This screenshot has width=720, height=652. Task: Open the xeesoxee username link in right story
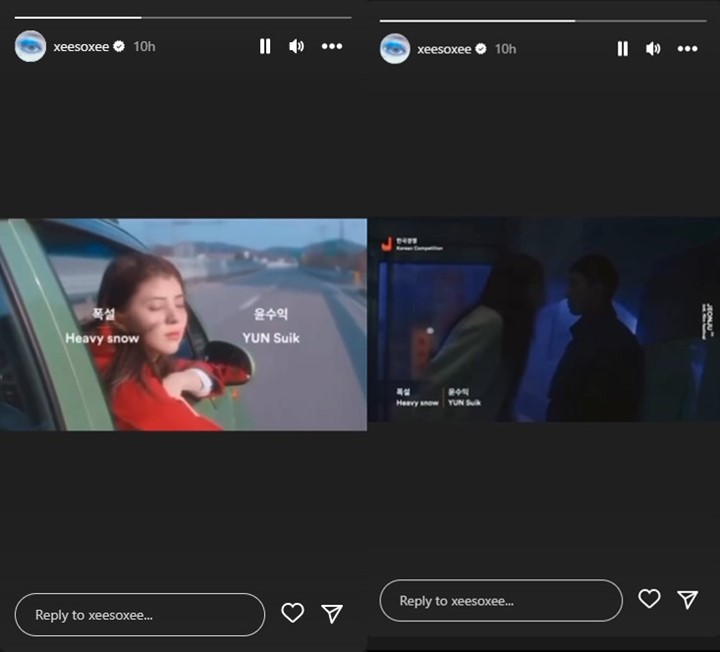tap(444, 49)
